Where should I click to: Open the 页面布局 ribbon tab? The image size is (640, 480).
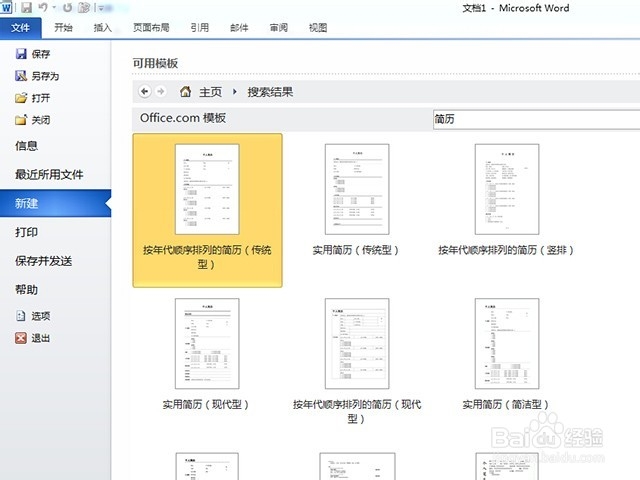click(151, 27)
